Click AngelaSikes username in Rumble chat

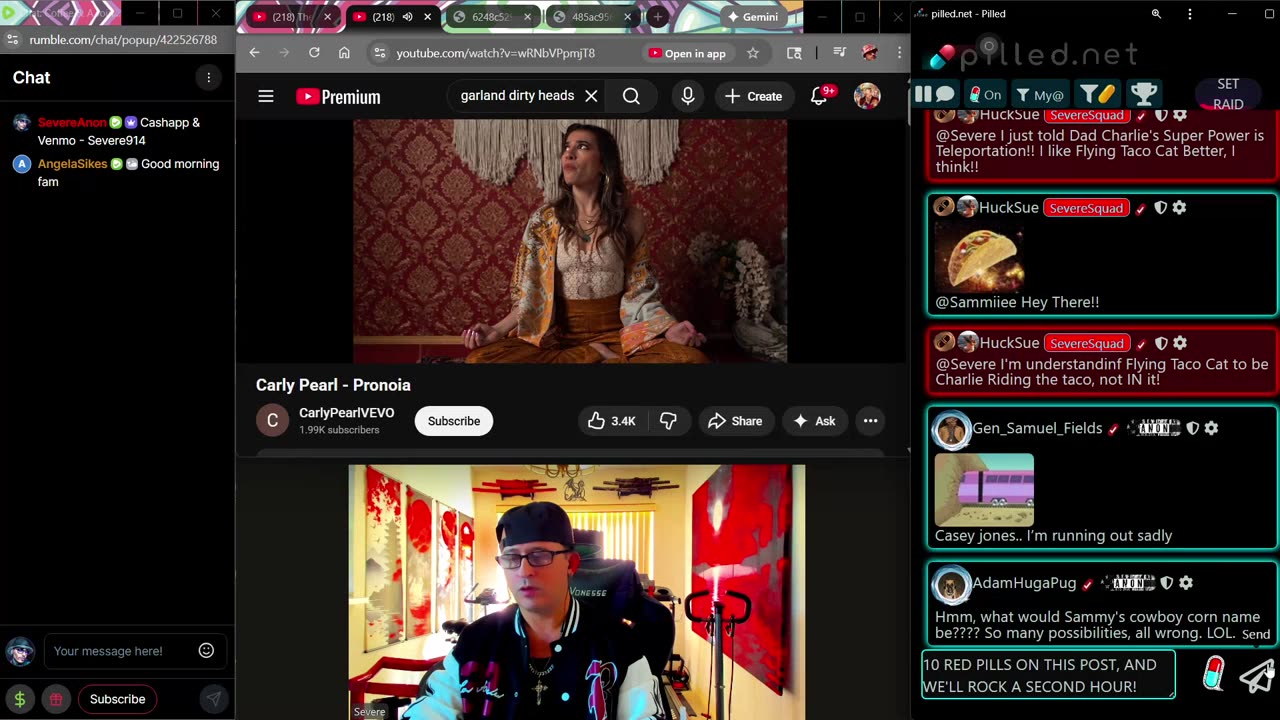pos(72,164)
